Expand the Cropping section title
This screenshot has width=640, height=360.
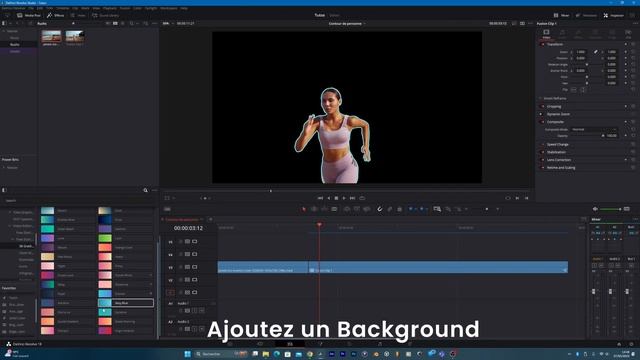(554, 107)
